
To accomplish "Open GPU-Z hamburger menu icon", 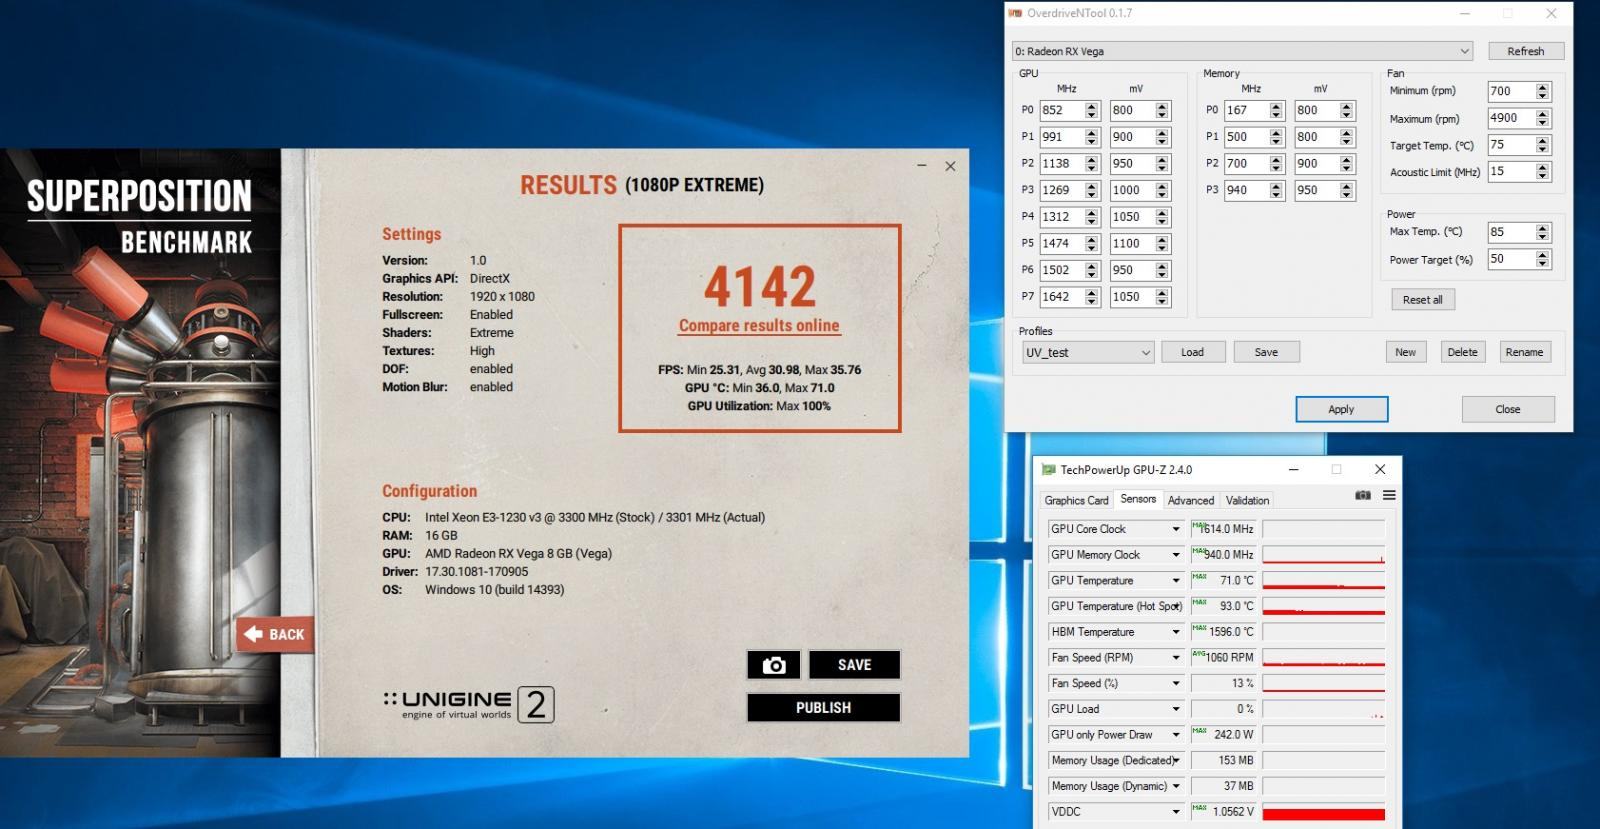I will pyautogui.click(x=1389, y=495).
